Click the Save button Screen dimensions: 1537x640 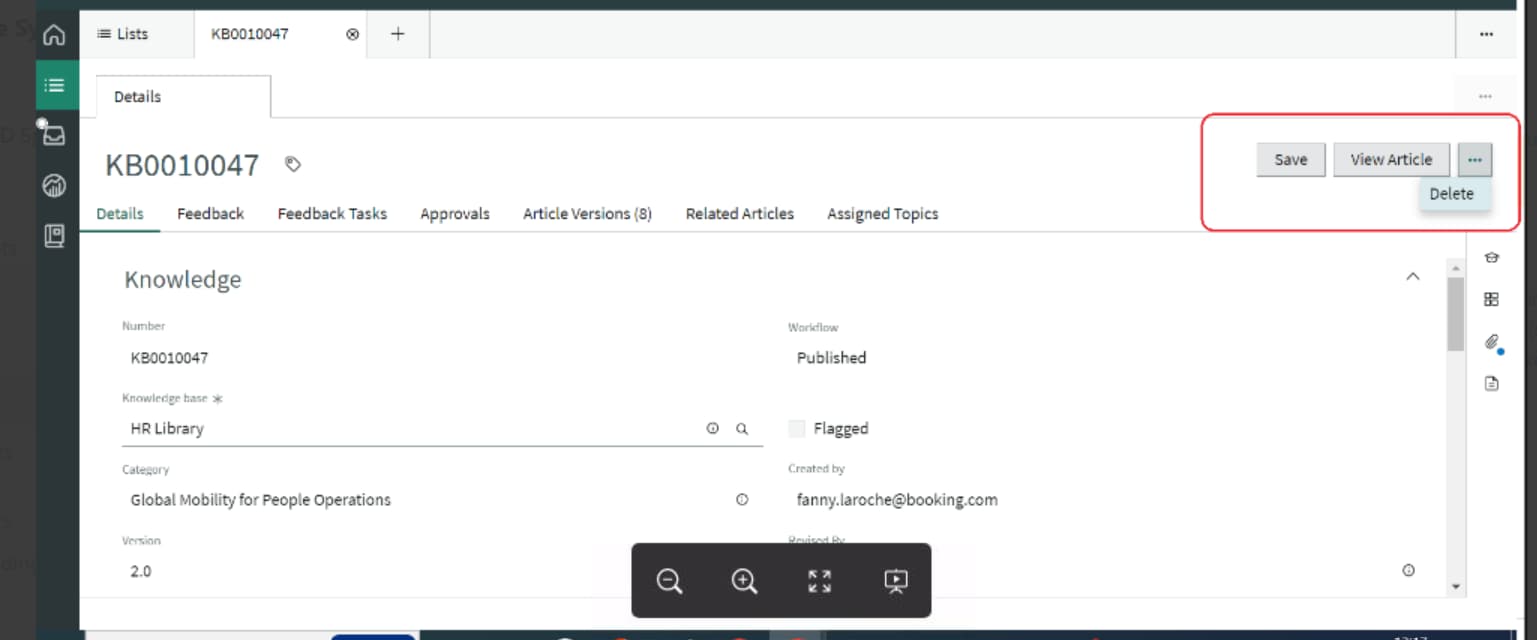pos(1290,159)
